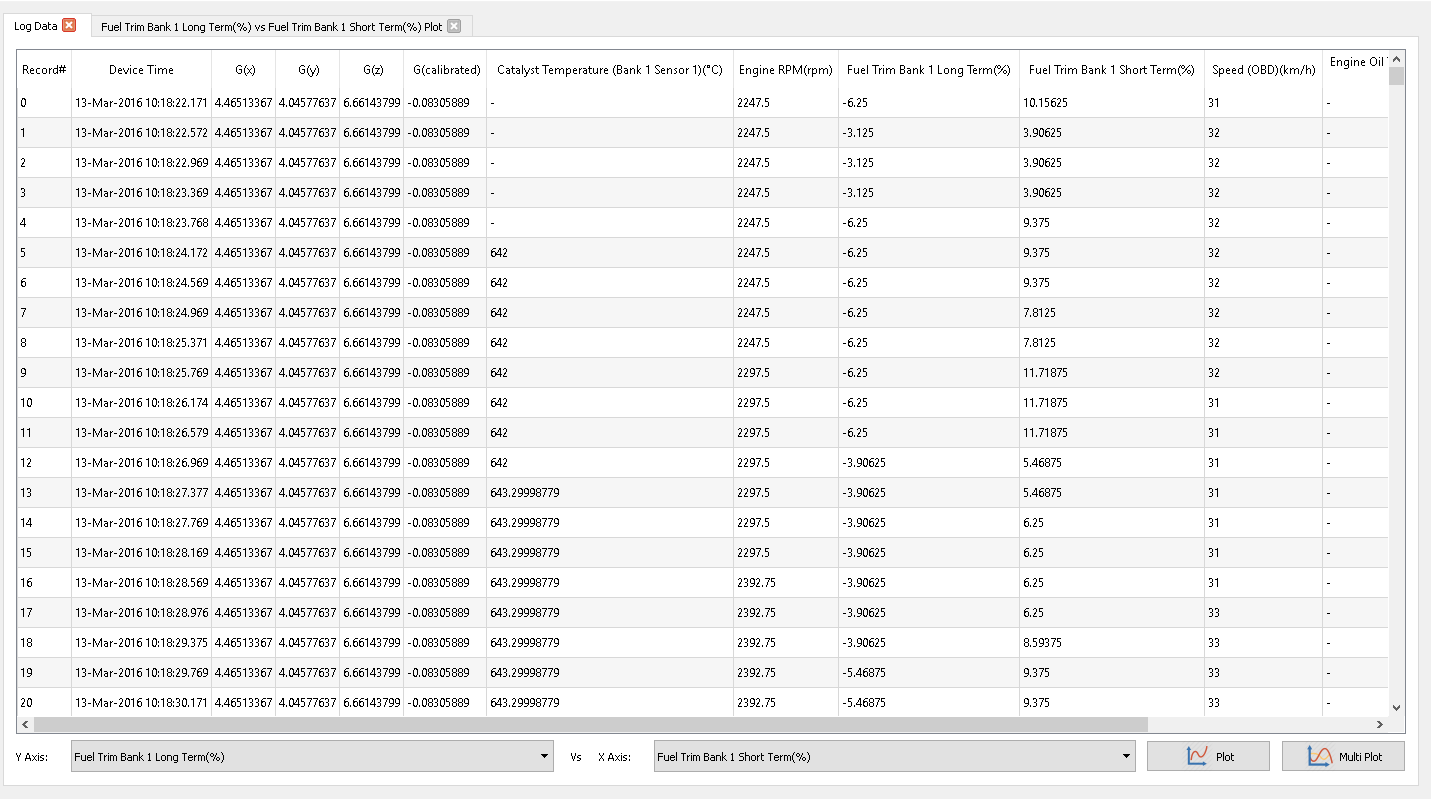This screenshot has height=799, width=1431.
Task: Sort by Engine RPM column header
Action: [x=785, y=70]
